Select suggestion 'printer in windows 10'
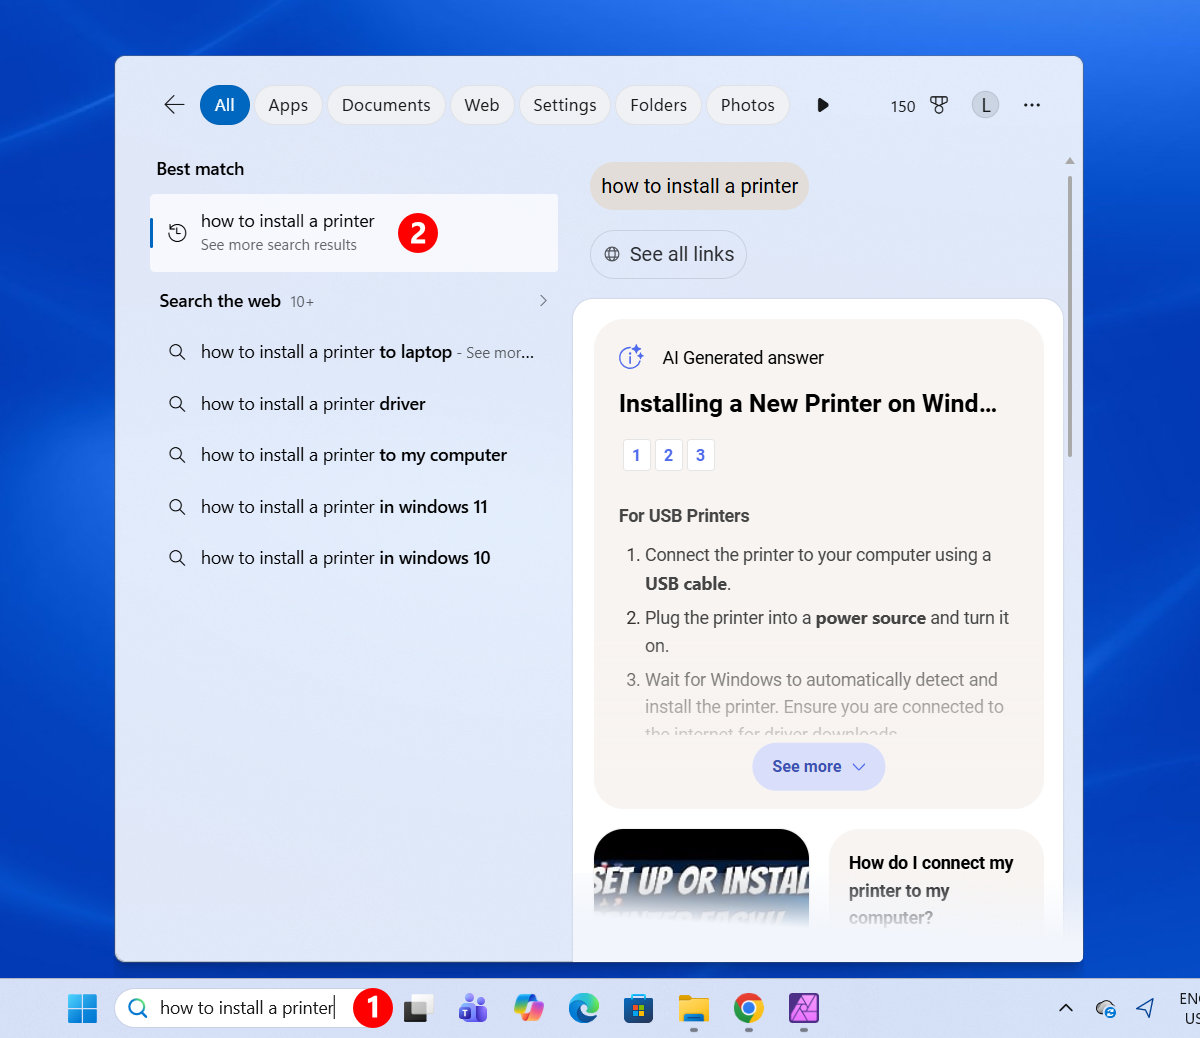Screen dimensions: 1200x1038 (354, 558)
